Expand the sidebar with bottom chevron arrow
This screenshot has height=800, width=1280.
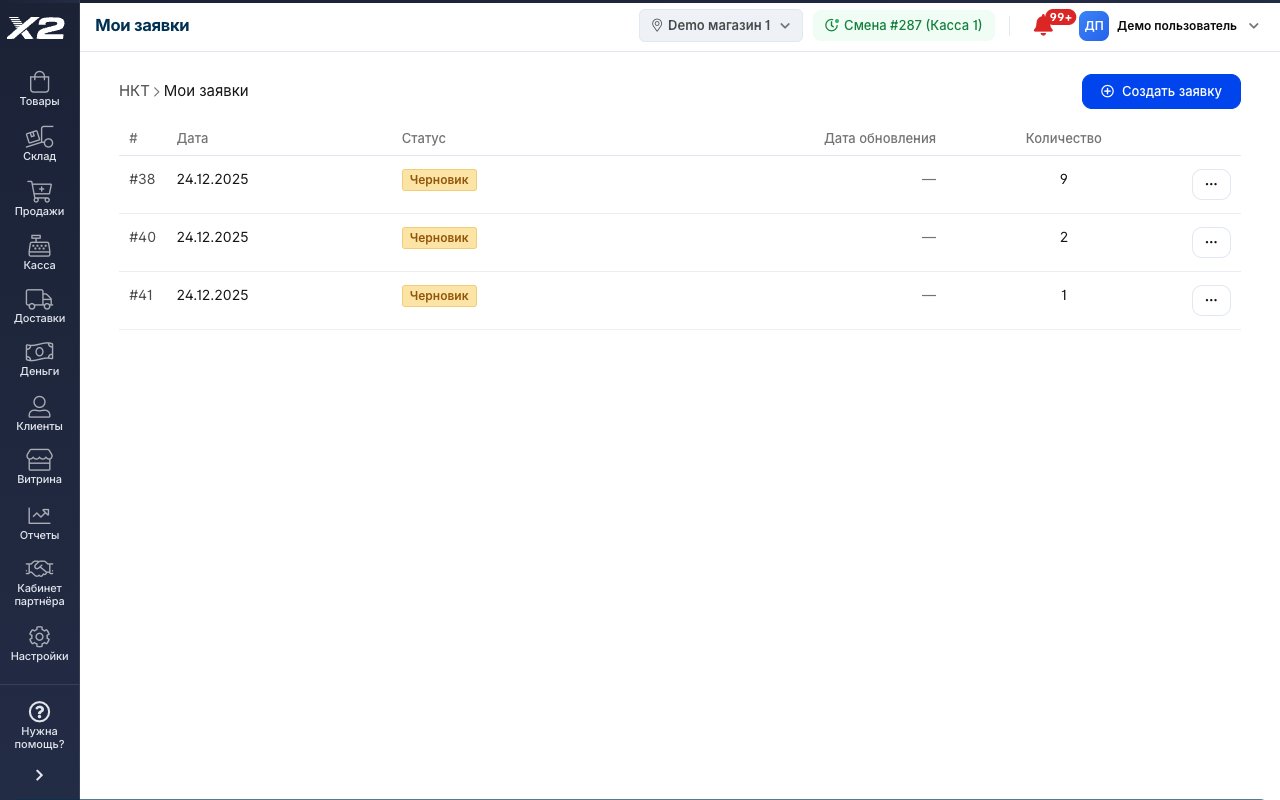[39, 775]
